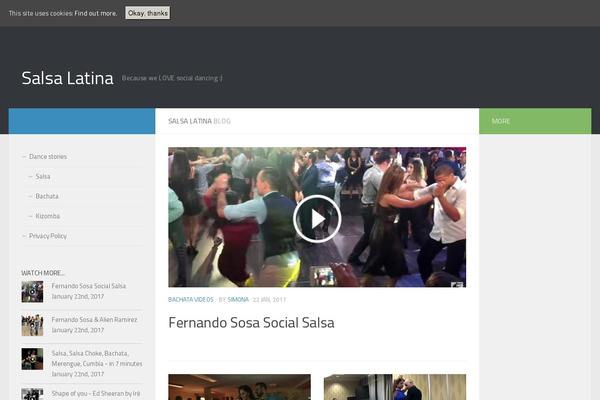Viewport: 600px width, 400px height.
Task: Click the green MORE tab
Action: pyautogui.click(x=535, y=121)
